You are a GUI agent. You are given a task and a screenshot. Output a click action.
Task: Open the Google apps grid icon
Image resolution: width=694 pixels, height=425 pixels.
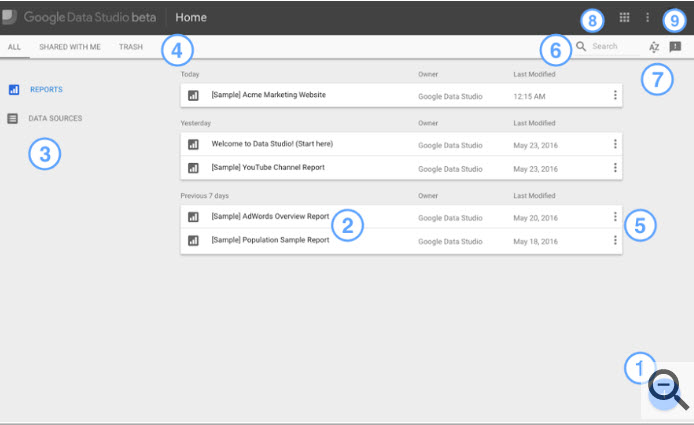coord(624,17)
